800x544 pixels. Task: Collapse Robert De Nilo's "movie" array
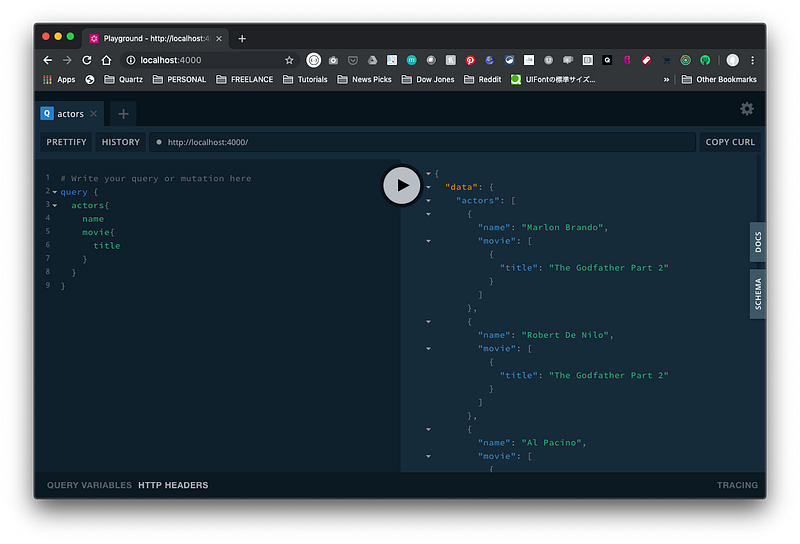click(429, 349)
